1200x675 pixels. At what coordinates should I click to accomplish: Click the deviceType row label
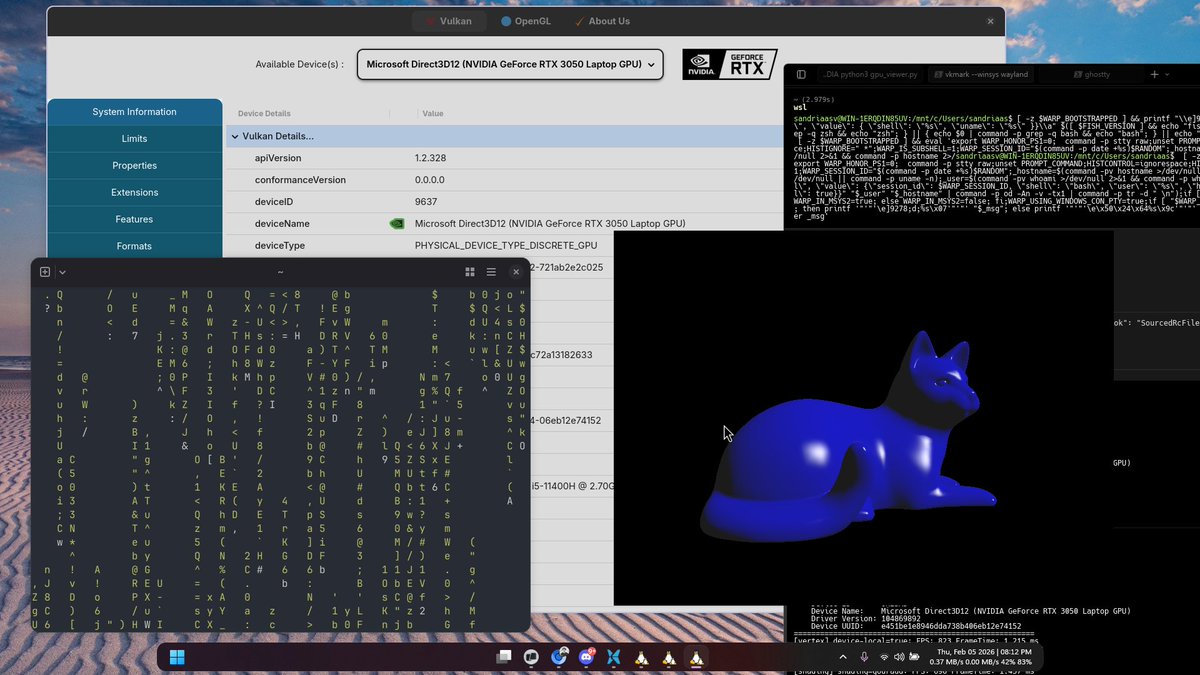(280, 245)
